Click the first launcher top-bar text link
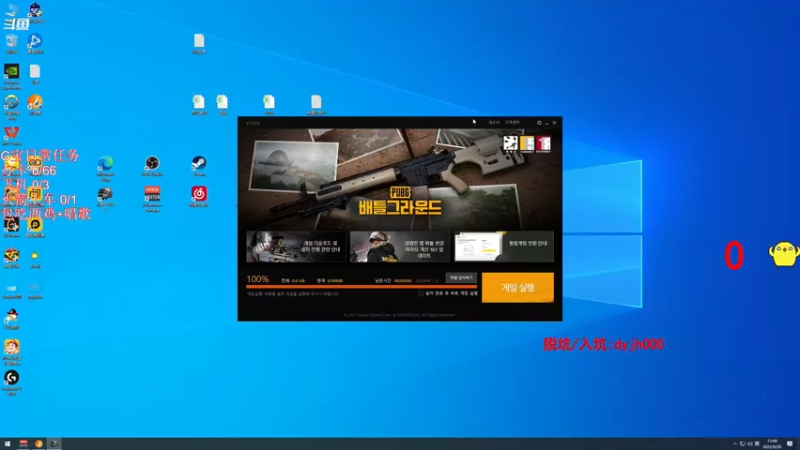The width and height of the screenshot is (800, 450). pyautogui.click(x=494, y=123)
